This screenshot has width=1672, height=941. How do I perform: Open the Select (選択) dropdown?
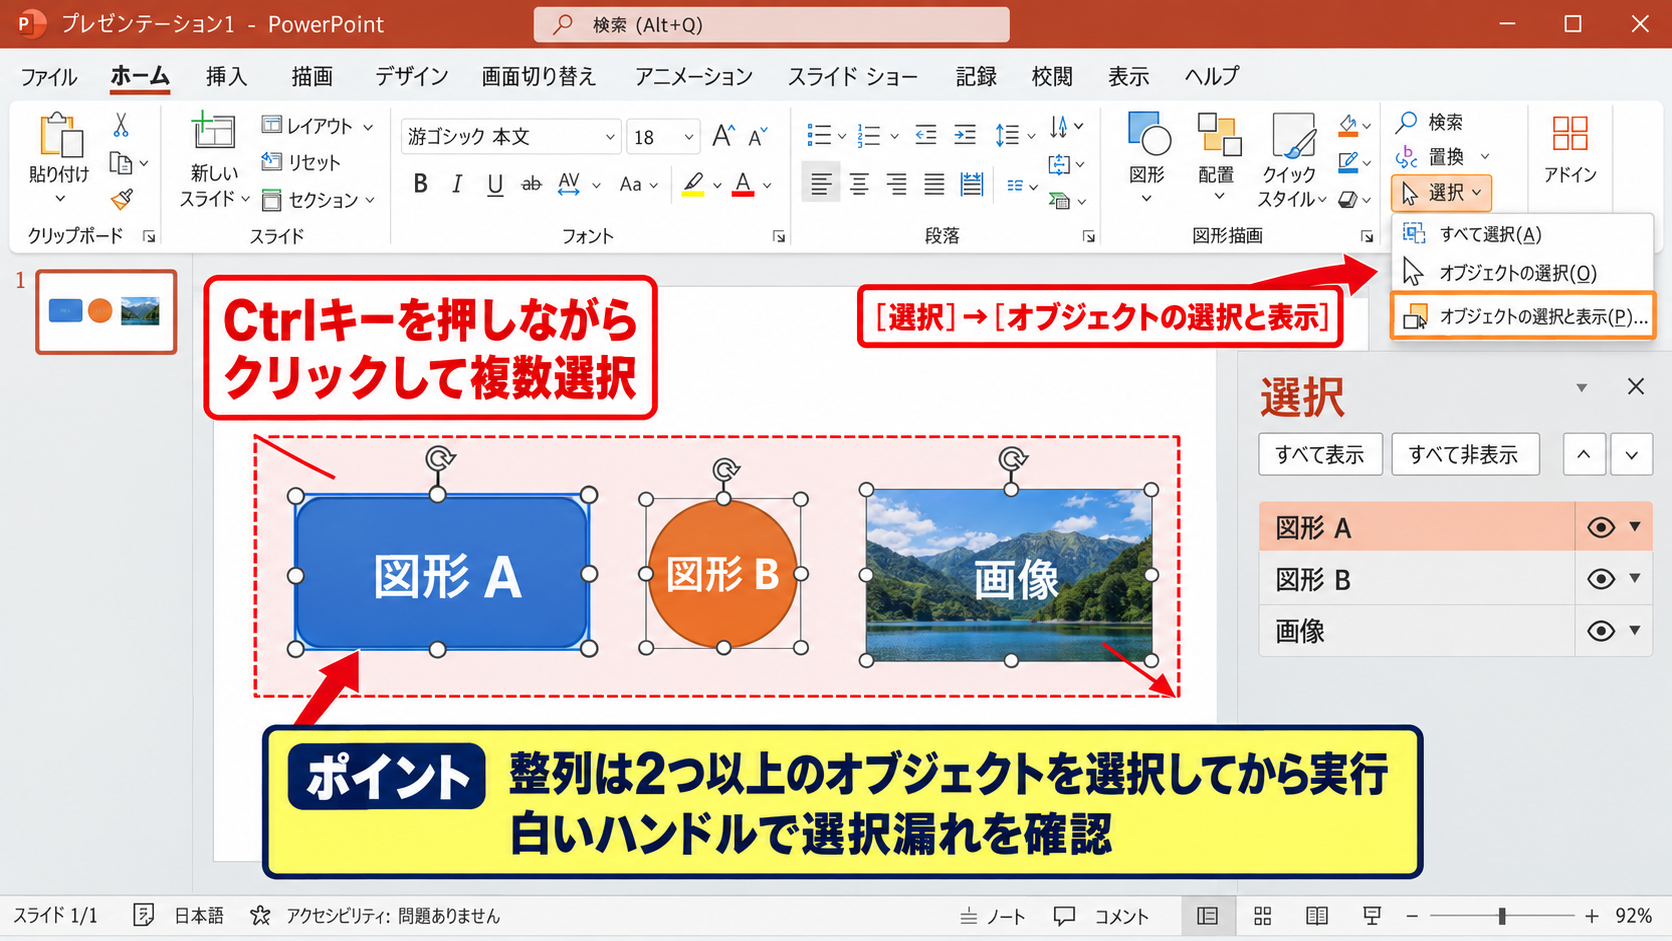[x=1441, y=192]
